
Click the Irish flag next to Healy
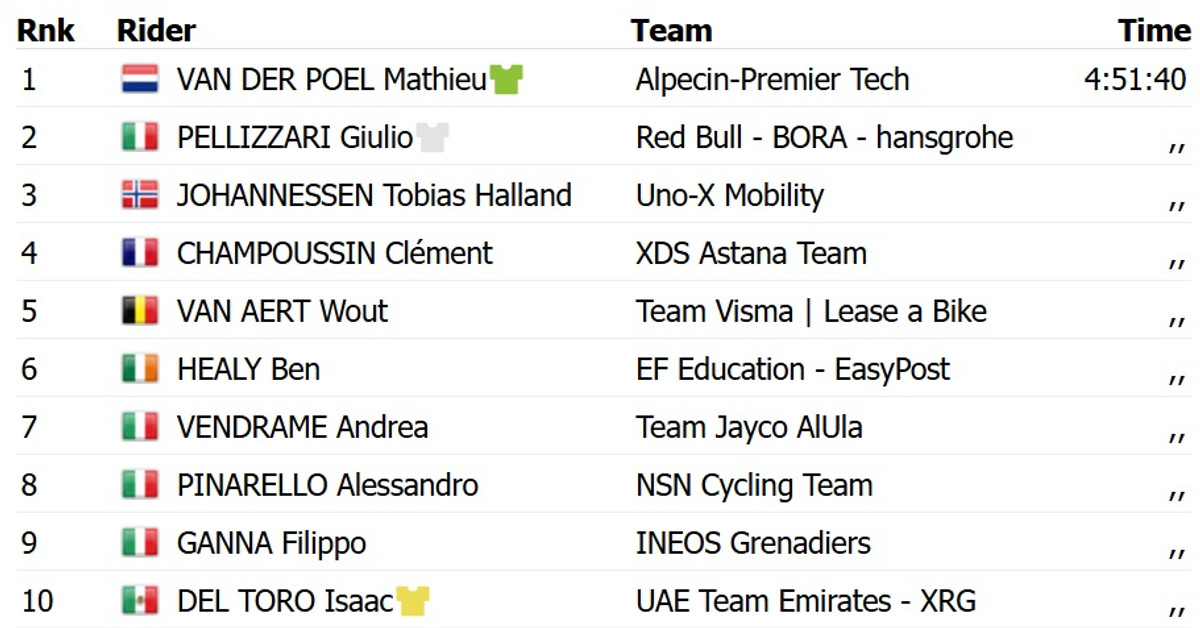[140, 369]
